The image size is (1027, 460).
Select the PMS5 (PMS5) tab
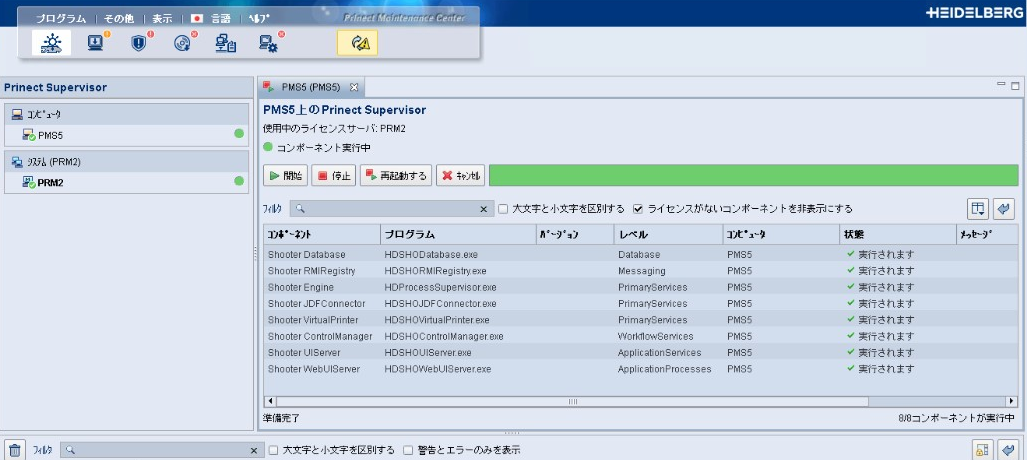pyautogui.click(x=310, y=86)
